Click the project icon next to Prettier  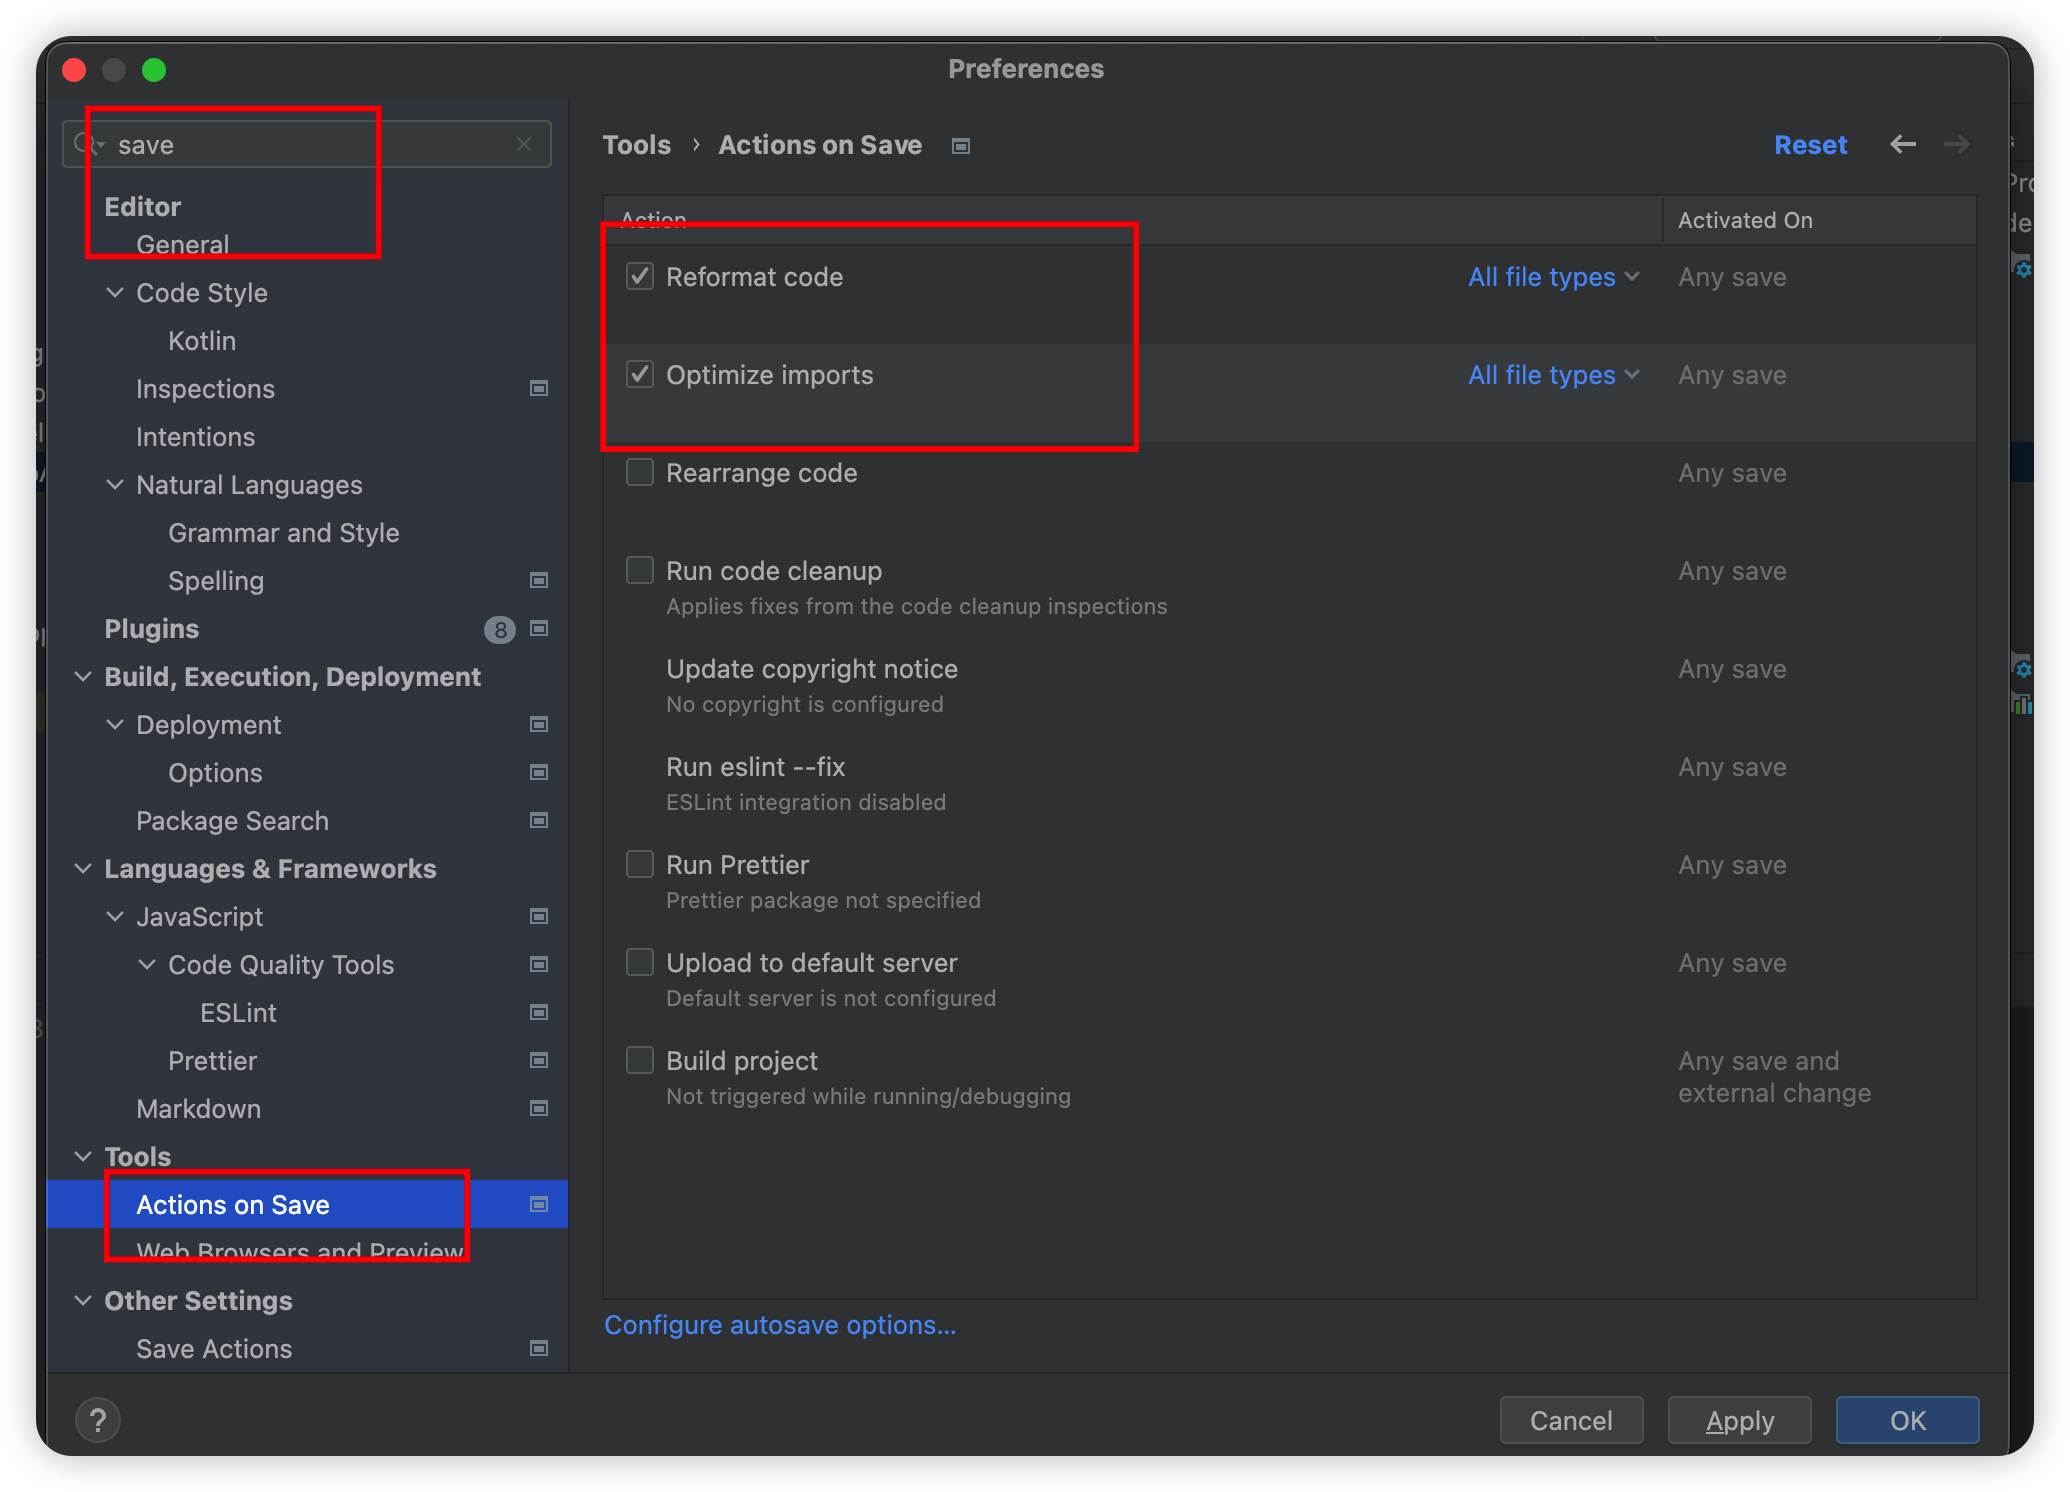point(539,1060)
